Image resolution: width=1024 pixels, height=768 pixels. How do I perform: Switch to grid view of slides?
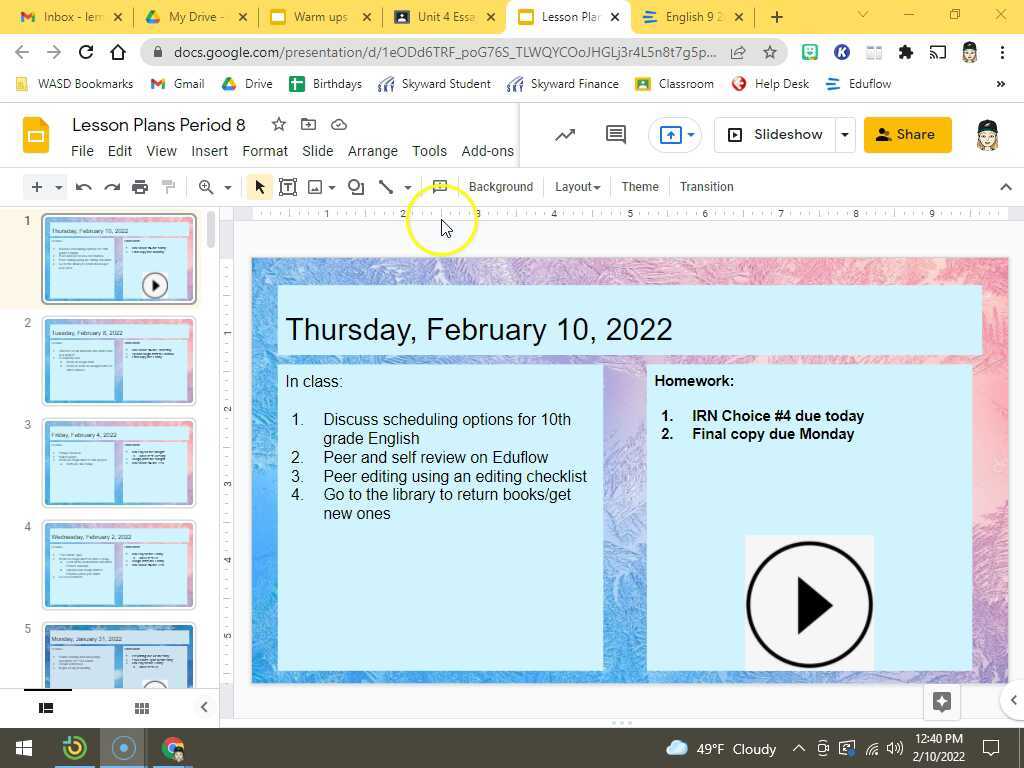pos(142,709)
